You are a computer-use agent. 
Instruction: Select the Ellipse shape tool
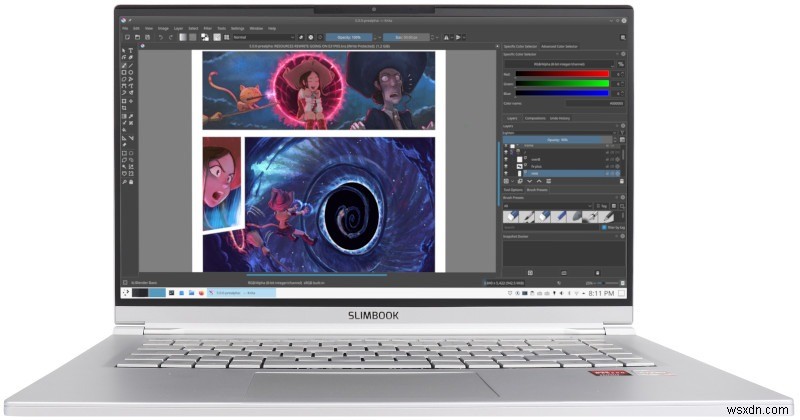[x=131, y=72]
